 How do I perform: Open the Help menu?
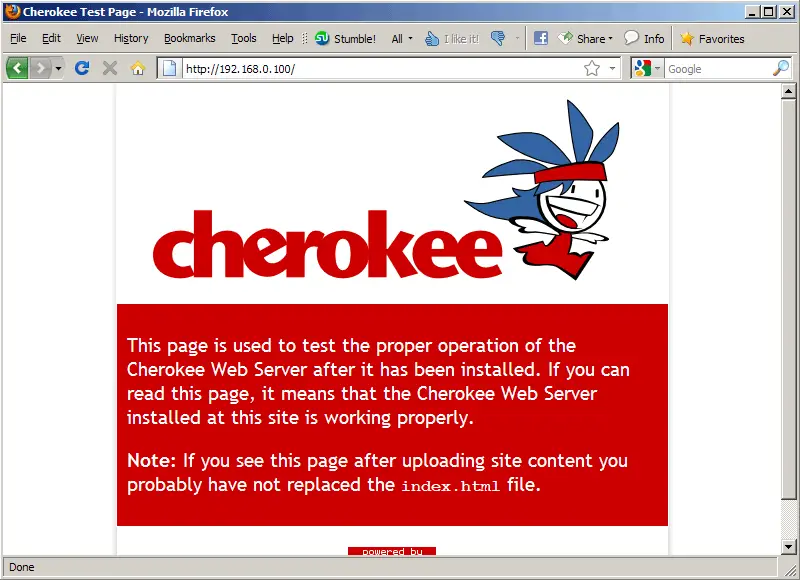point(283,38)
